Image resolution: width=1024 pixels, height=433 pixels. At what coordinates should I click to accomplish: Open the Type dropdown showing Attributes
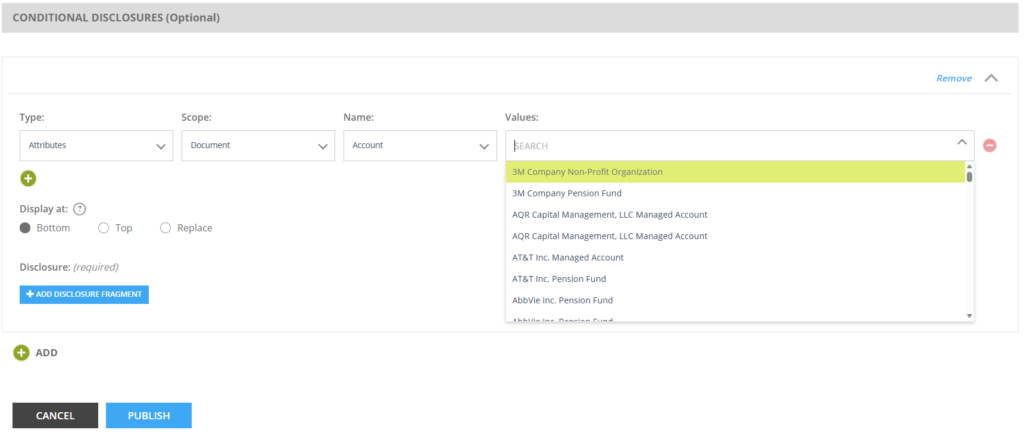click(x=96, y=145)
